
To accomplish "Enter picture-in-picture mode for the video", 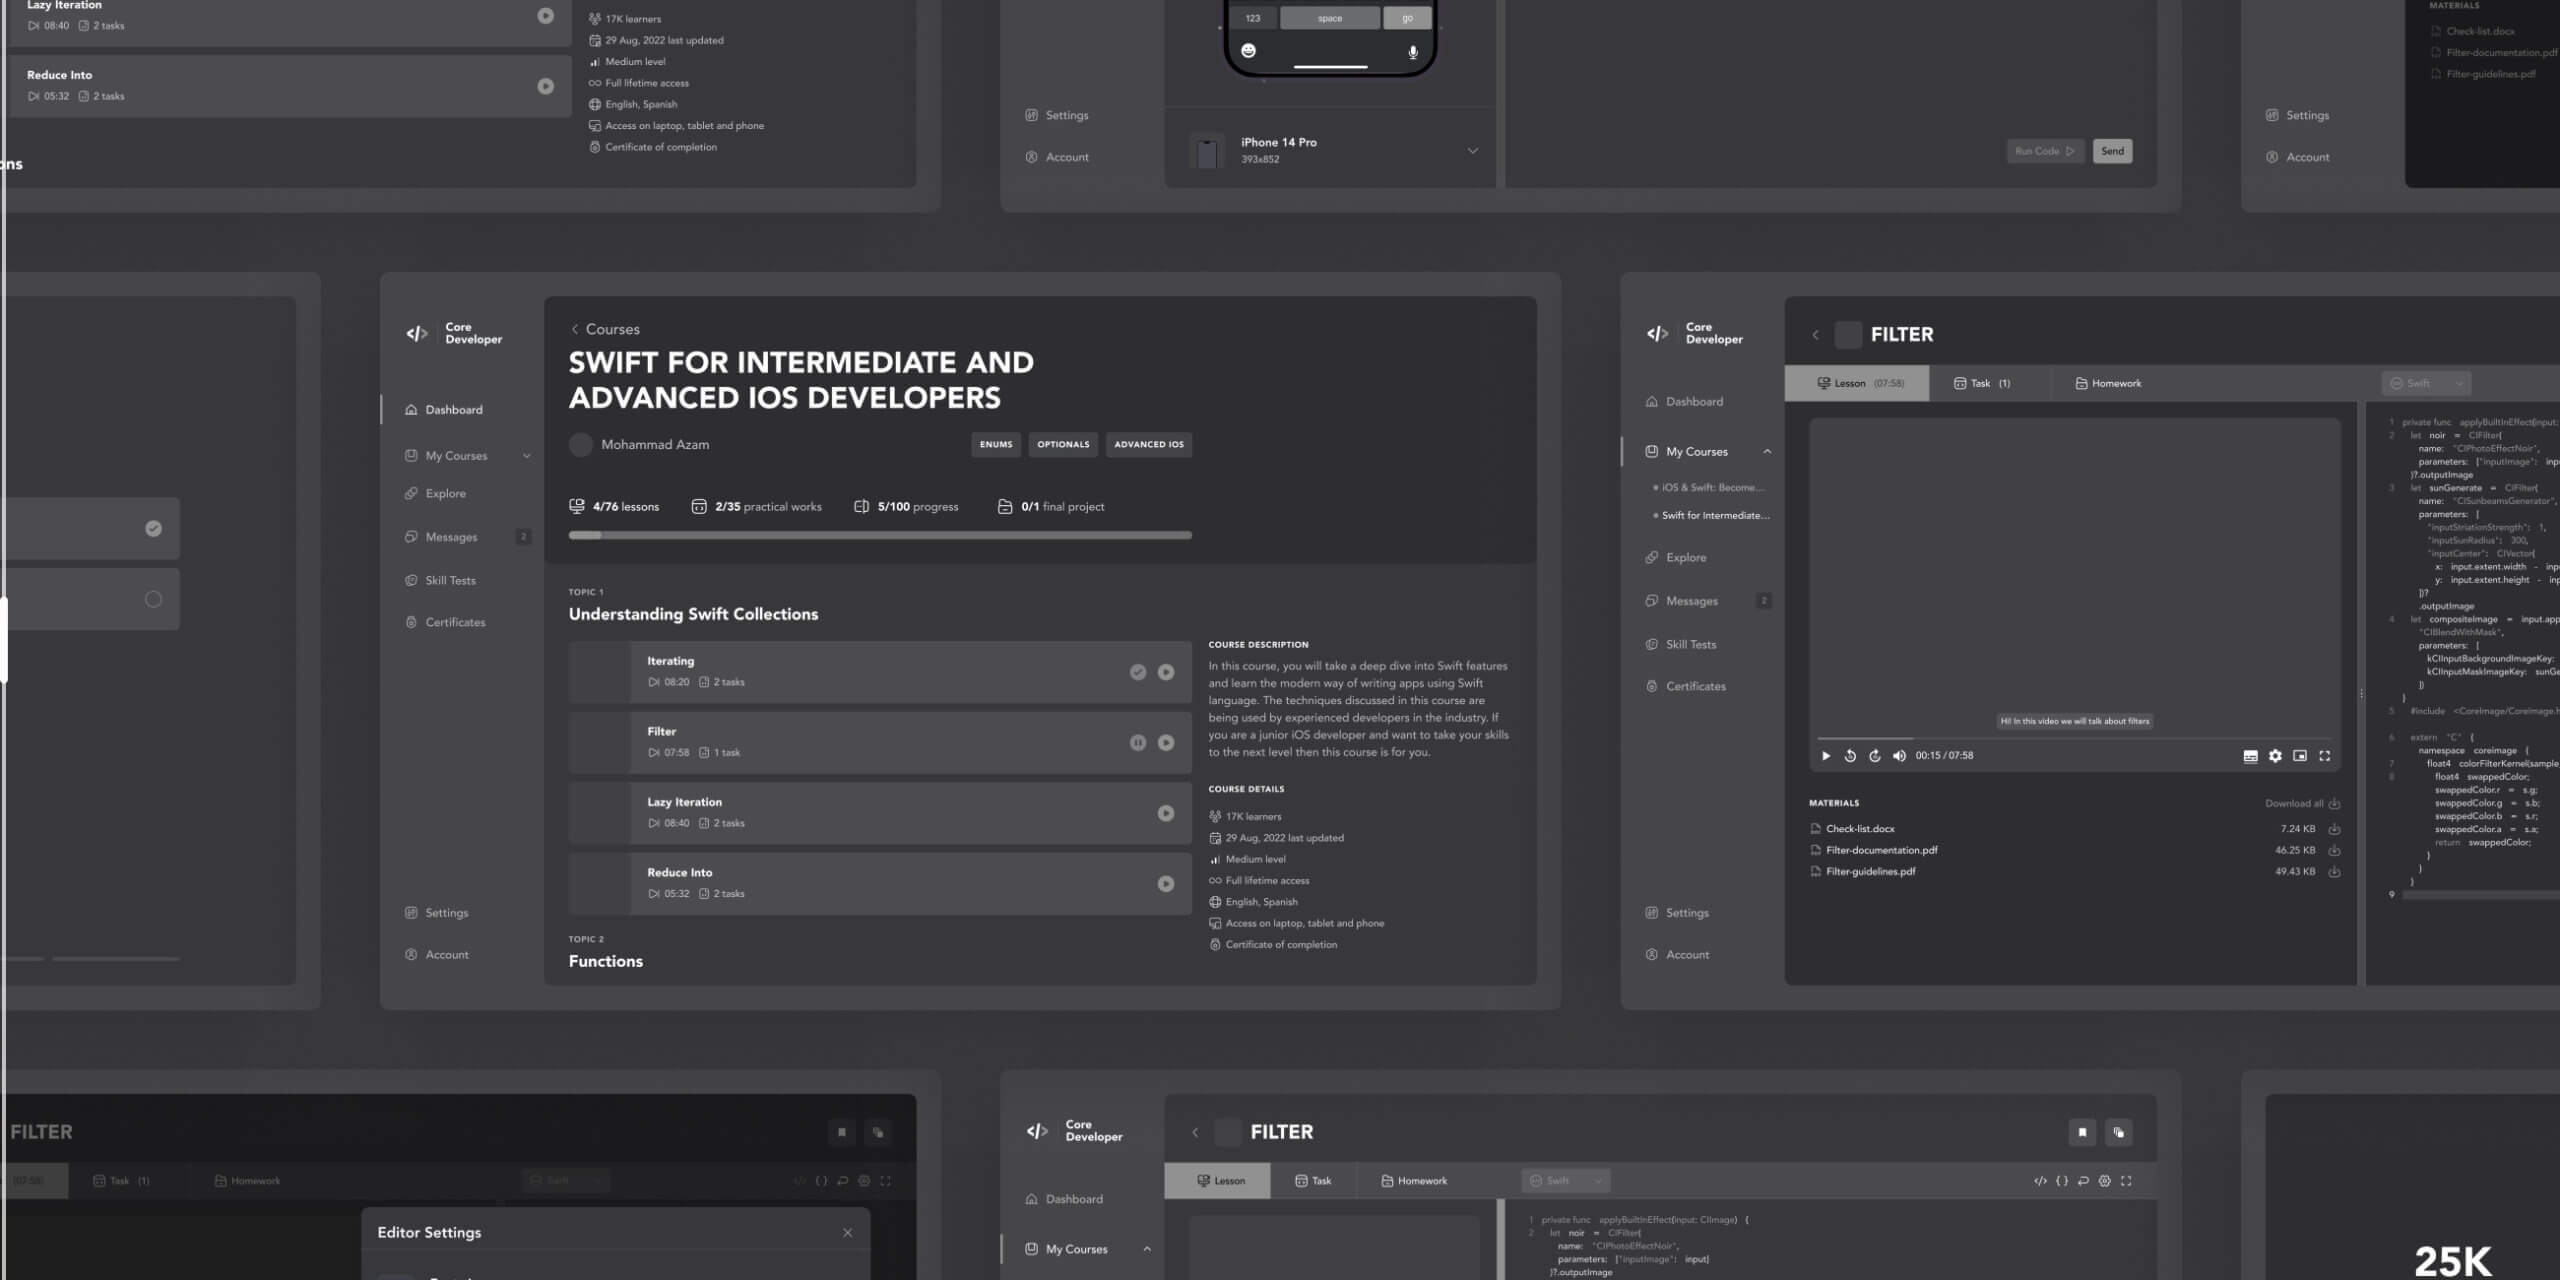I will [x=2300, y=756].
